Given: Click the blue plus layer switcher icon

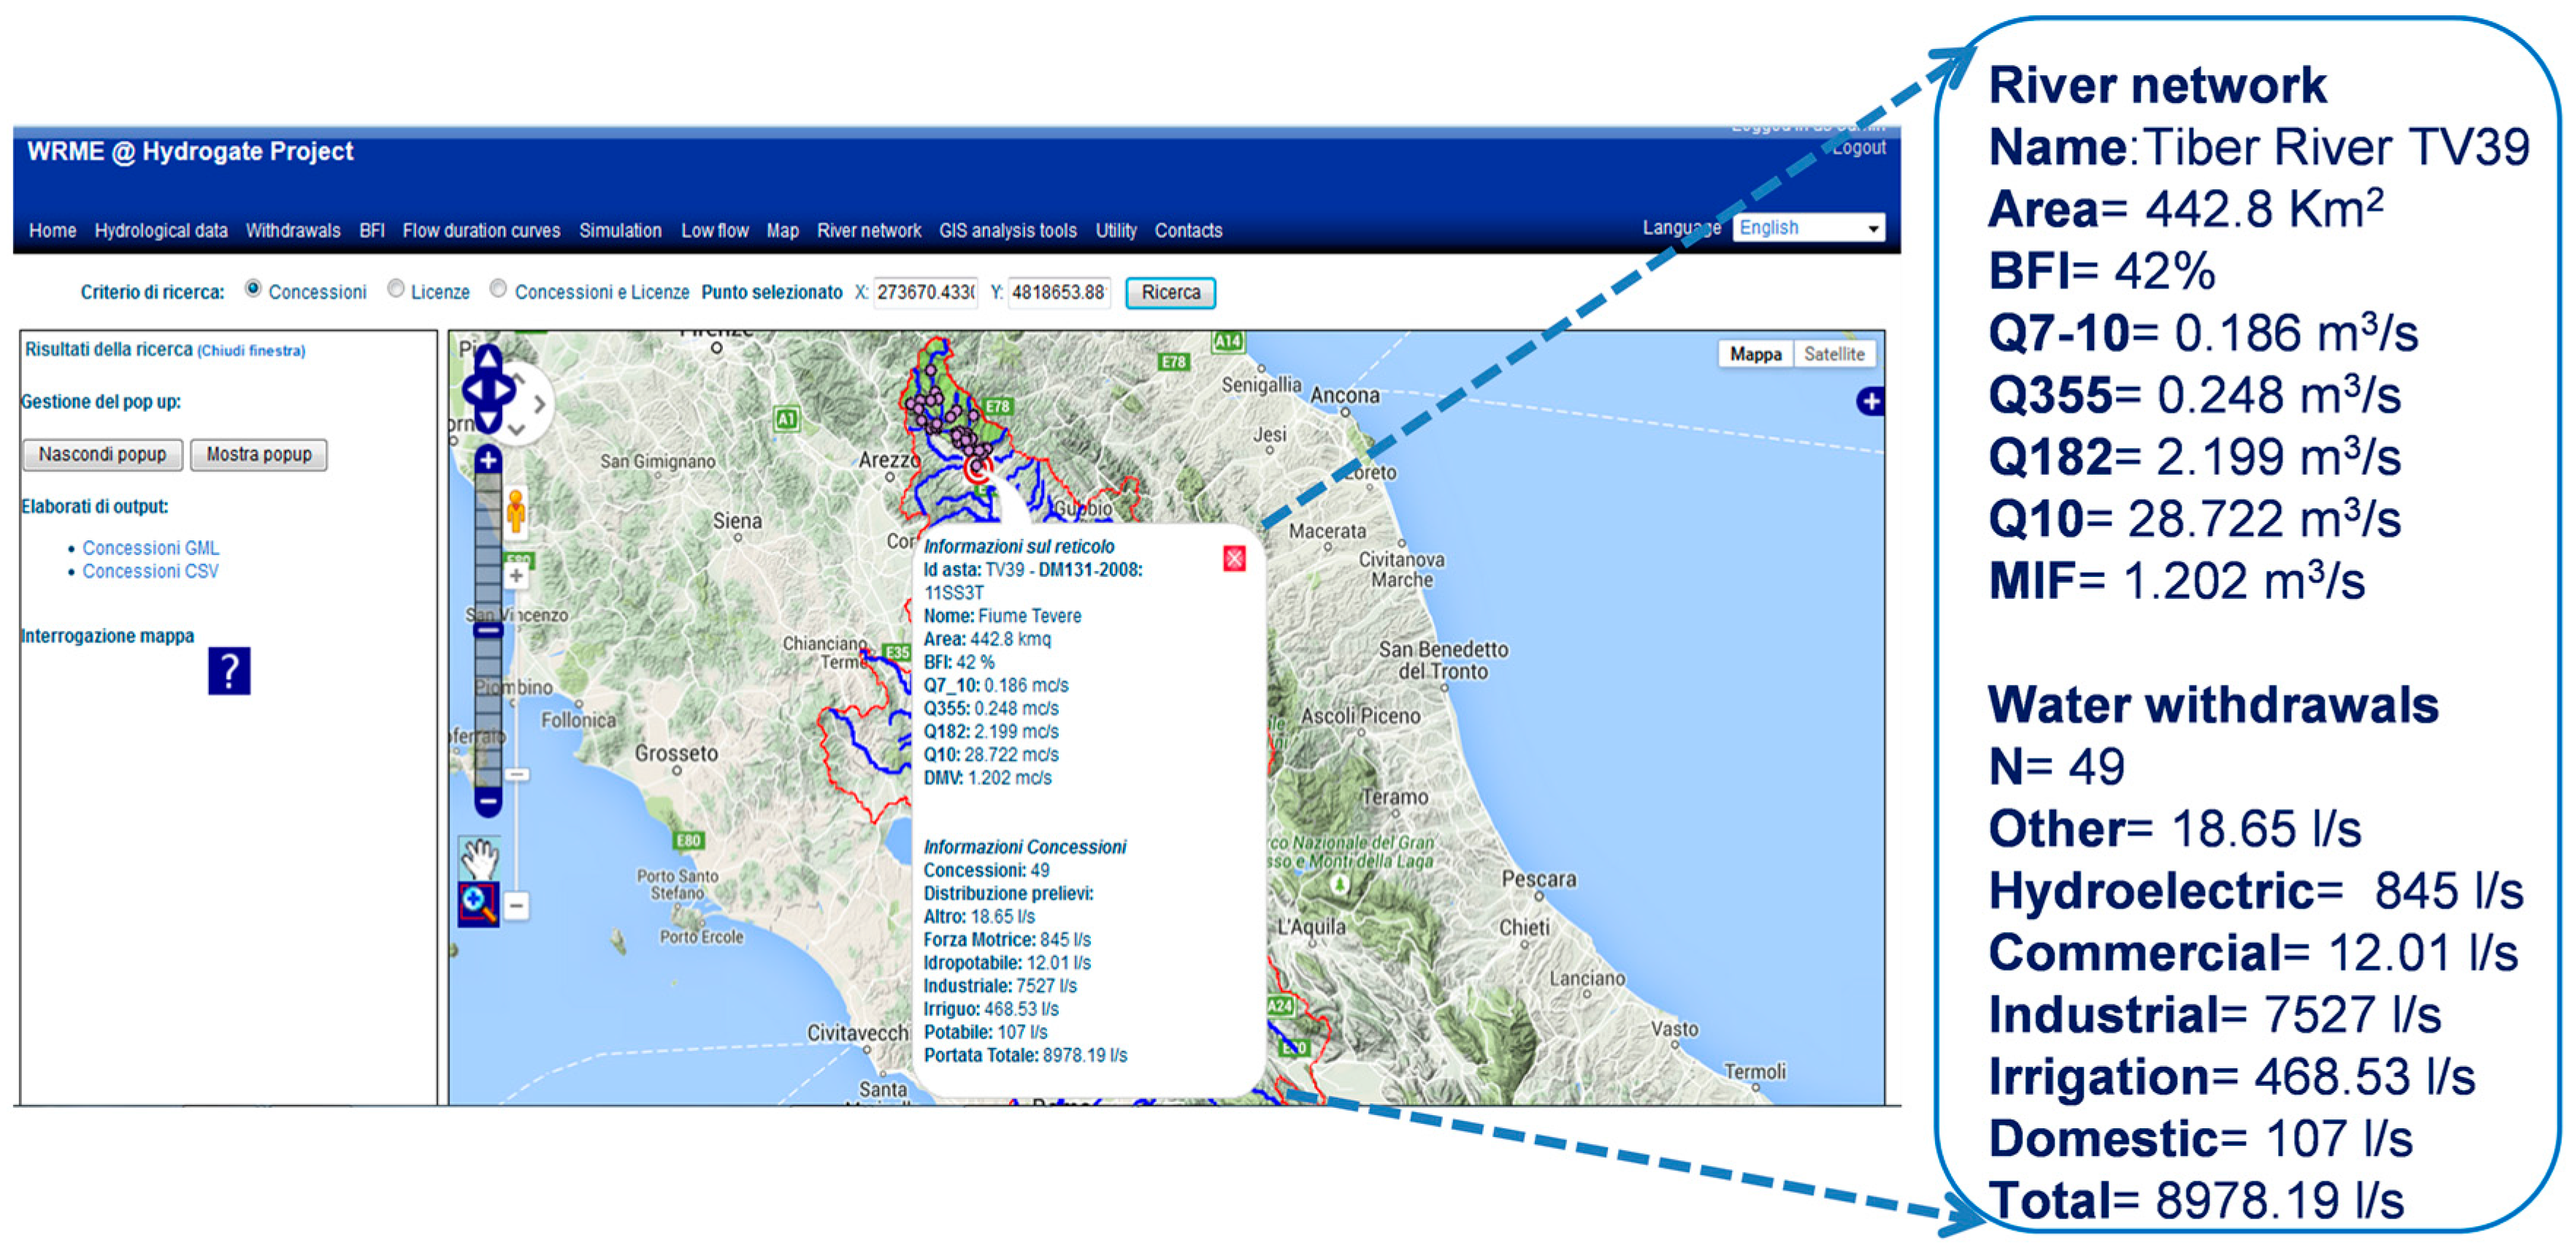Looking at the screenshot, I should pos(1870,402).
